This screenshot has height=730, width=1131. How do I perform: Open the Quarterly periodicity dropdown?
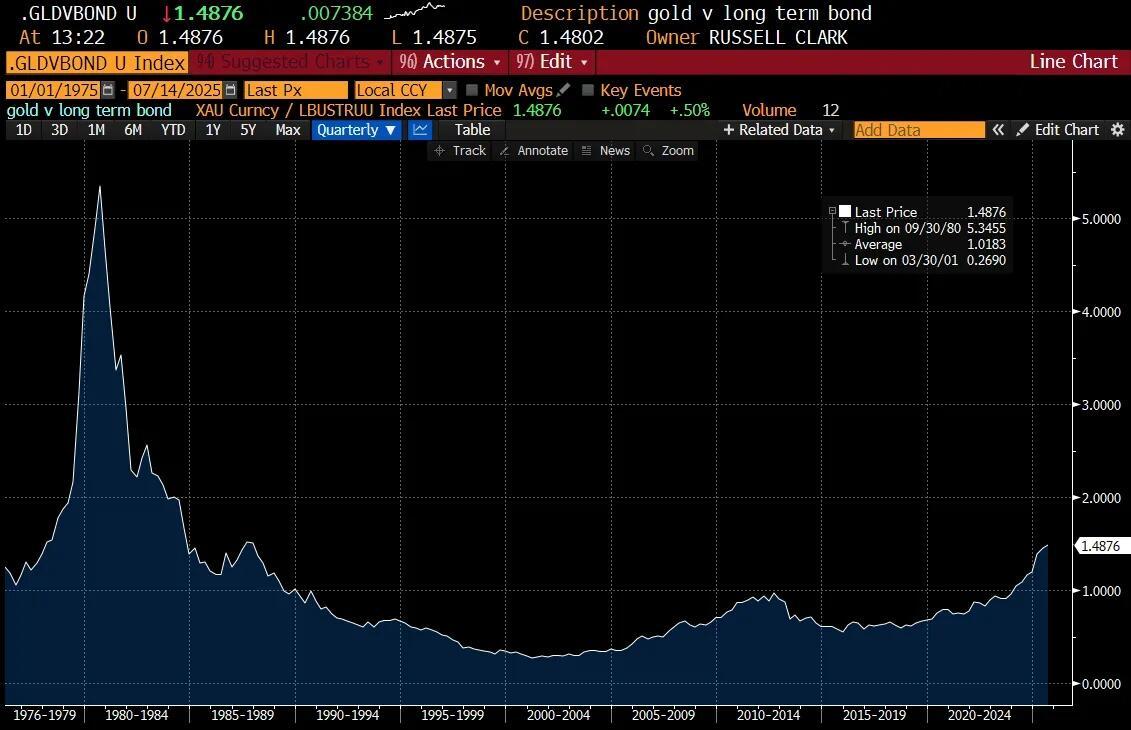357,130
